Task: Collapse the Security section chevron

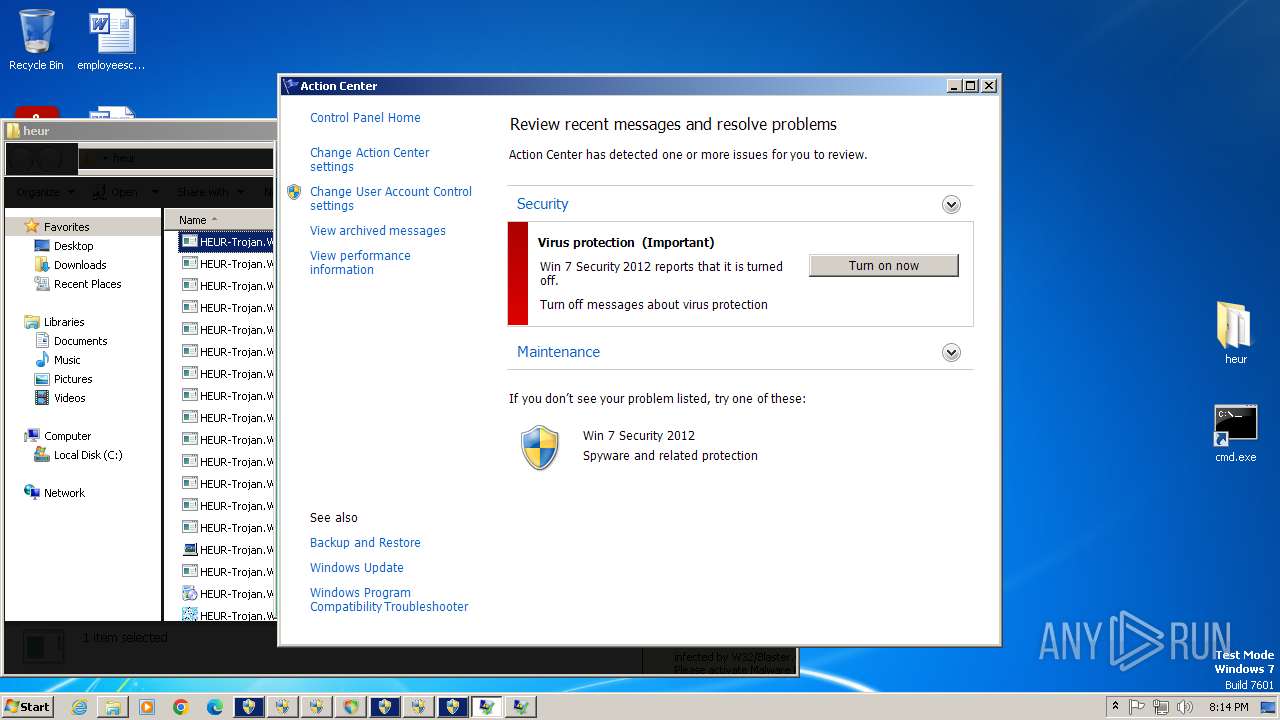Action: [x=951, y=204]
